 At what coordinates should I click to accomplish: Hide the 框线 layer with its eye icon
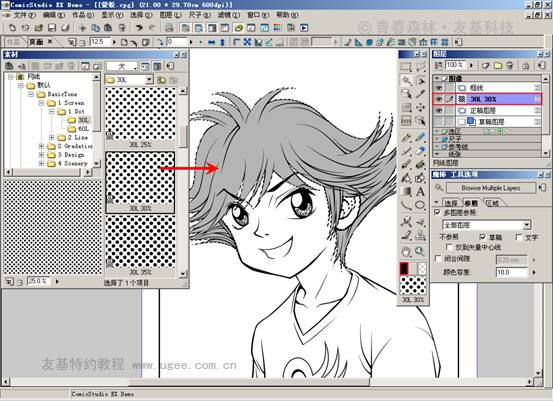438,87
